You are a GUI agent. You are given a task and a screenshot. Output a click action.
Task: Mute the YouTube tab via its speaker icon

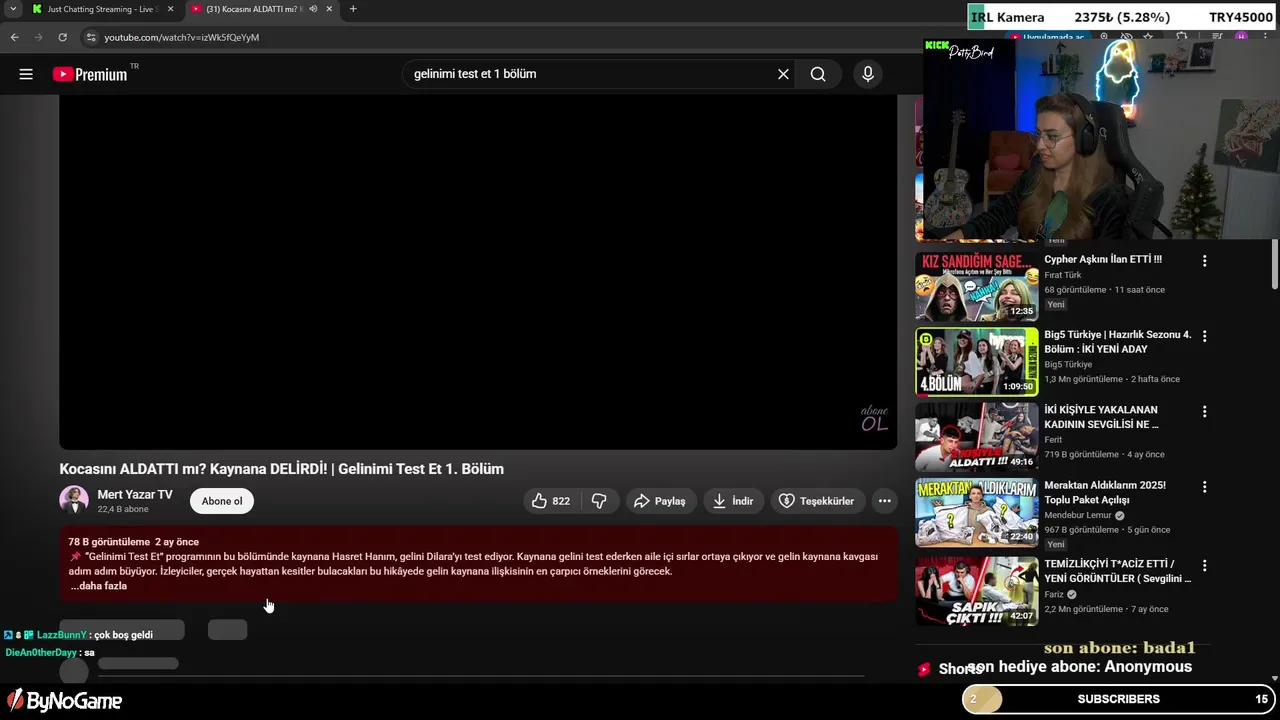click(313, 9)
